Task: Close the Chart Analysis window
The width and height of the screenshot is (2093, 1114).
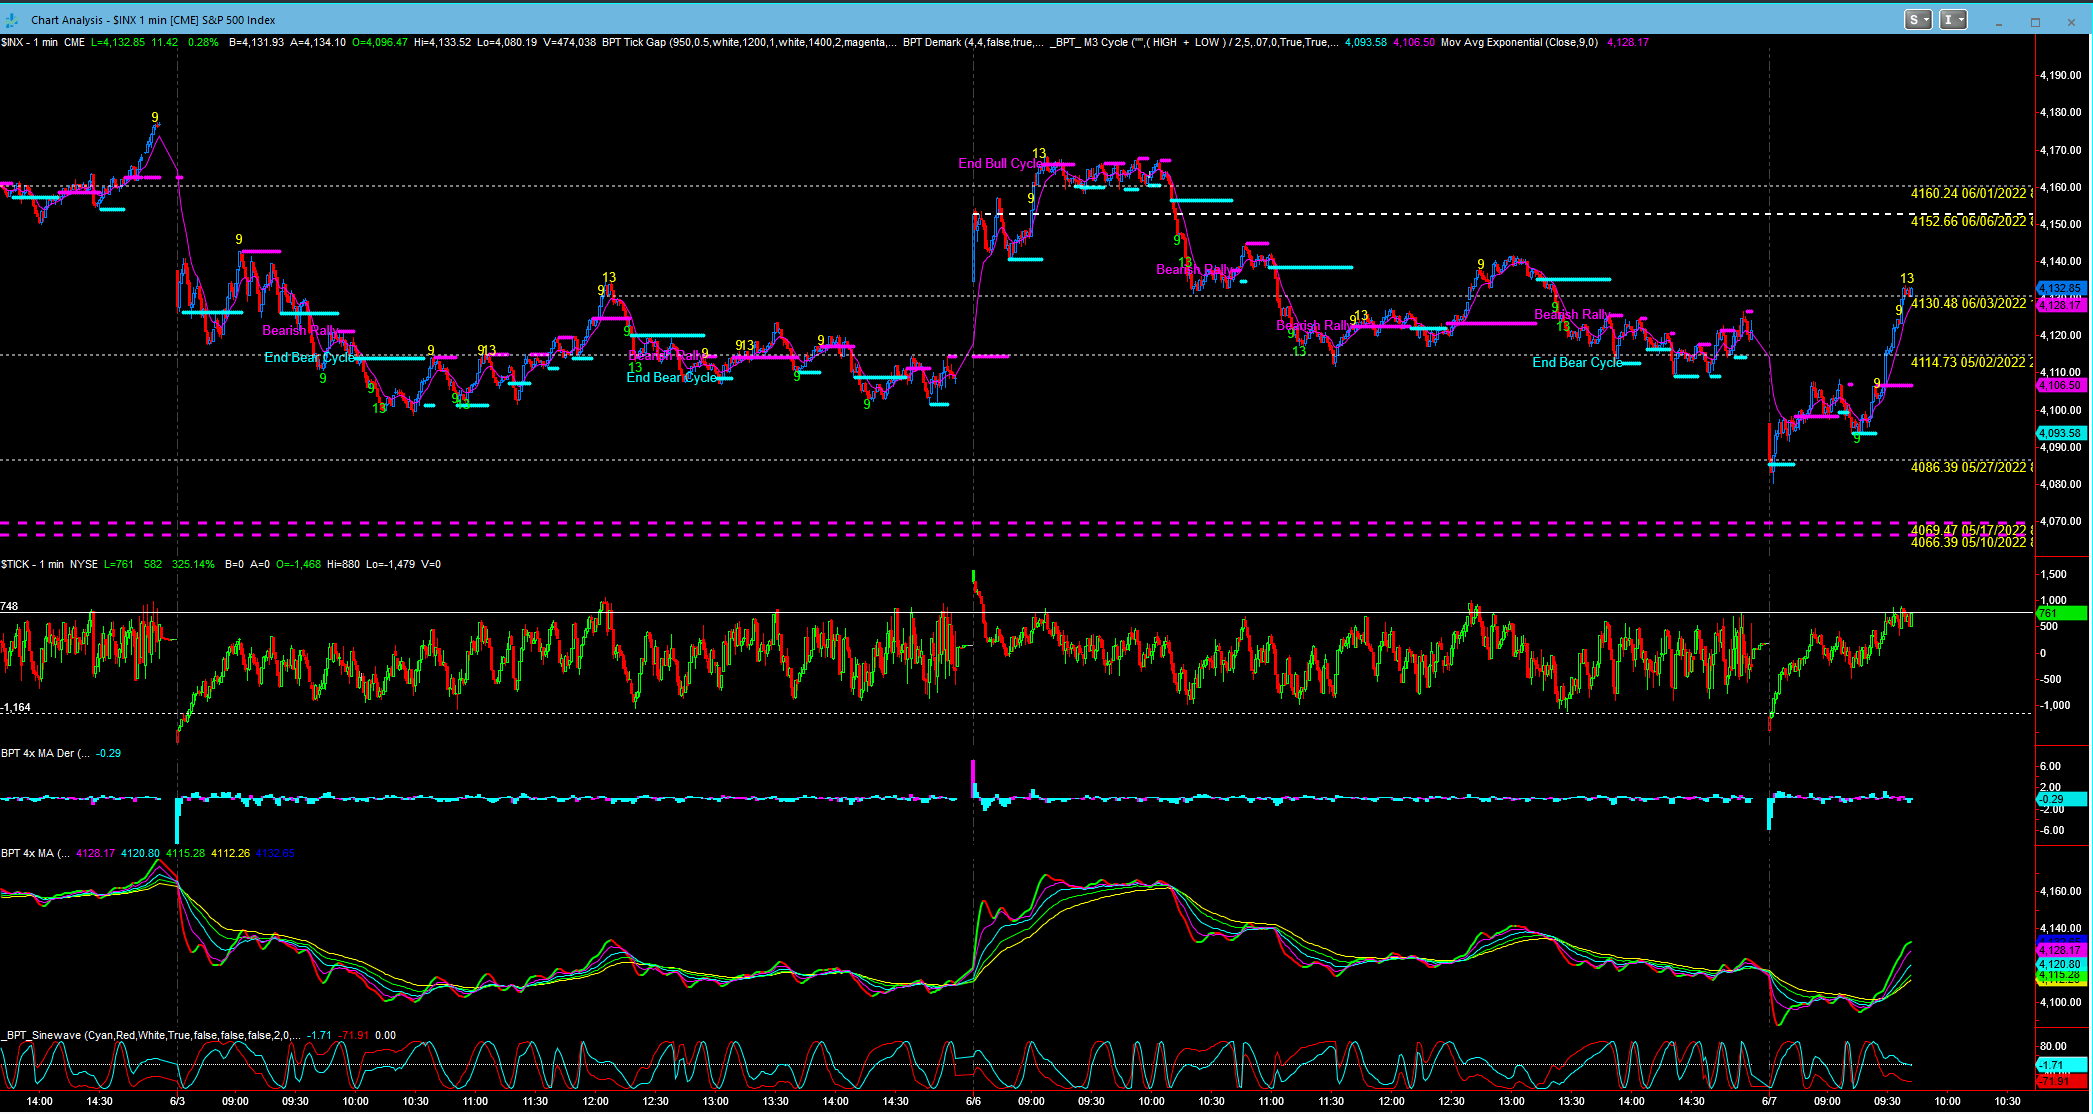Action: pos(2071,21)
